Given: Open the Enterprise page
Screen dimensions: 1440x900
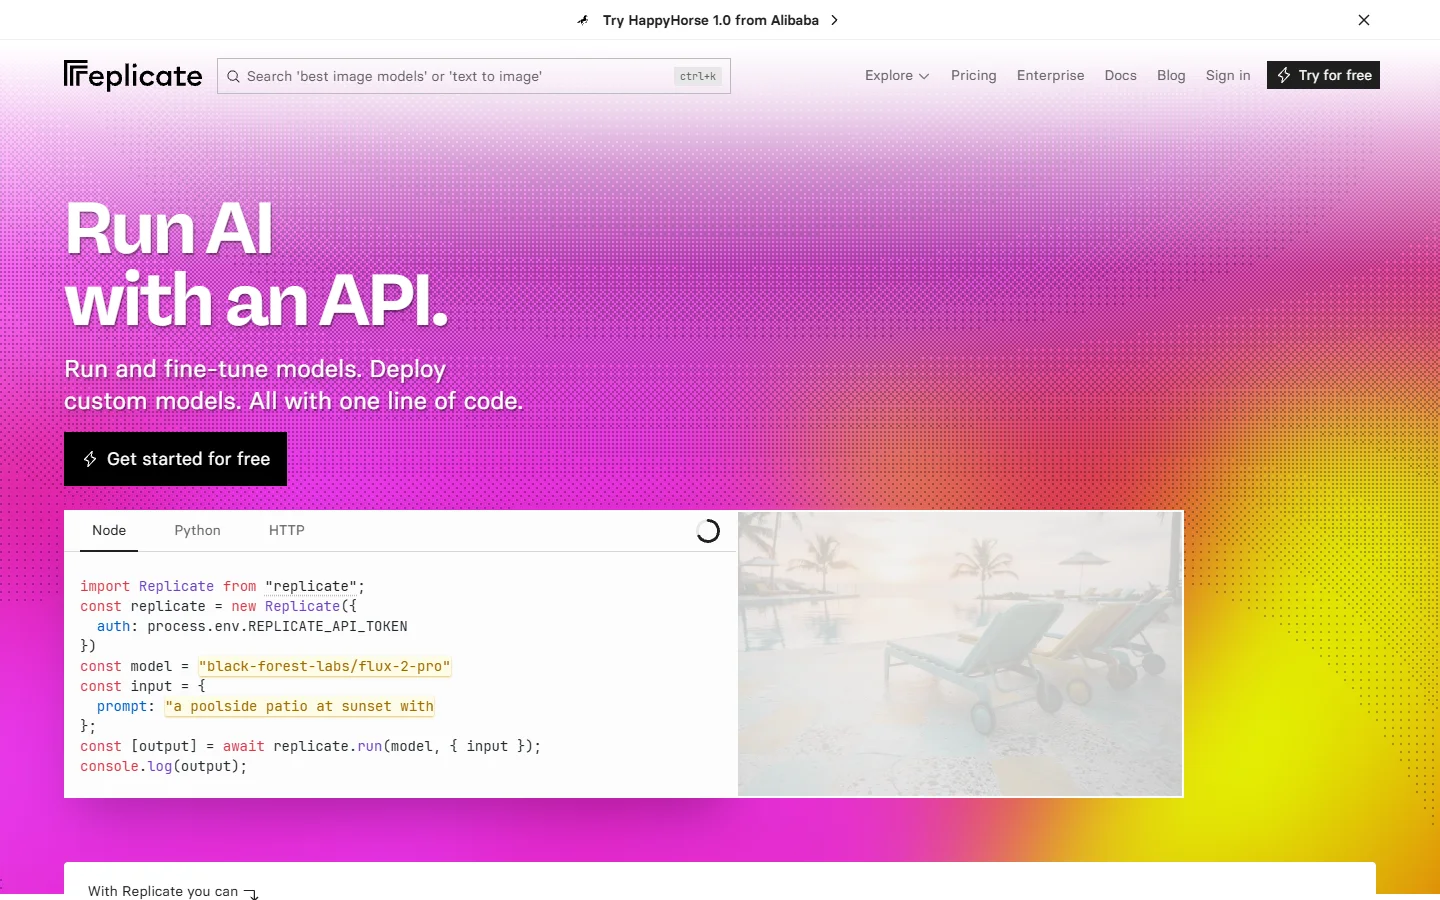Looking at the screenshot, I should [1050, 75].
